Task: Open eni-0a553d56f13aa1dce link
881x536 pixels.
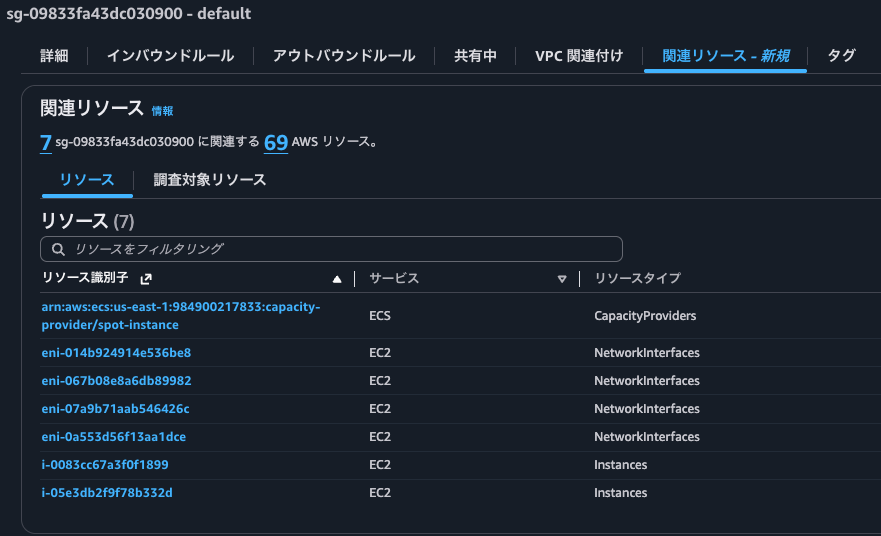Action: (x=113, y=437)
